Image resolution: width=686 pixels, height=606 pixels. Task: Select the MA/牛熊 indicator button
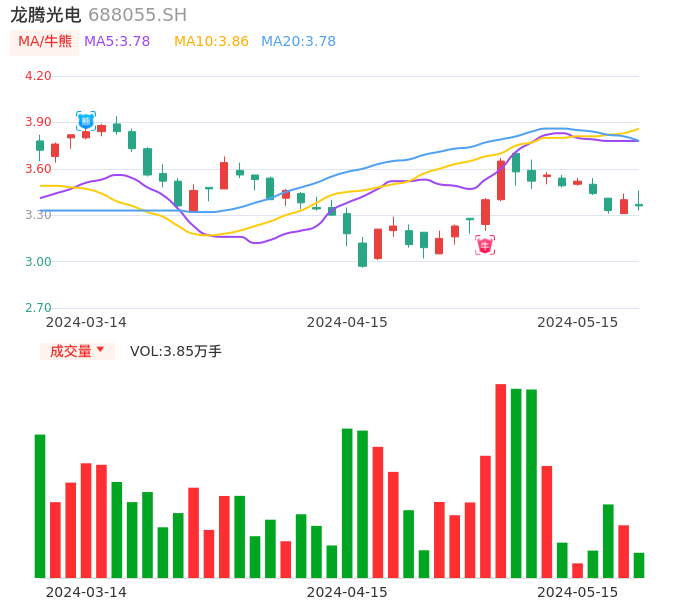[45, 42]
